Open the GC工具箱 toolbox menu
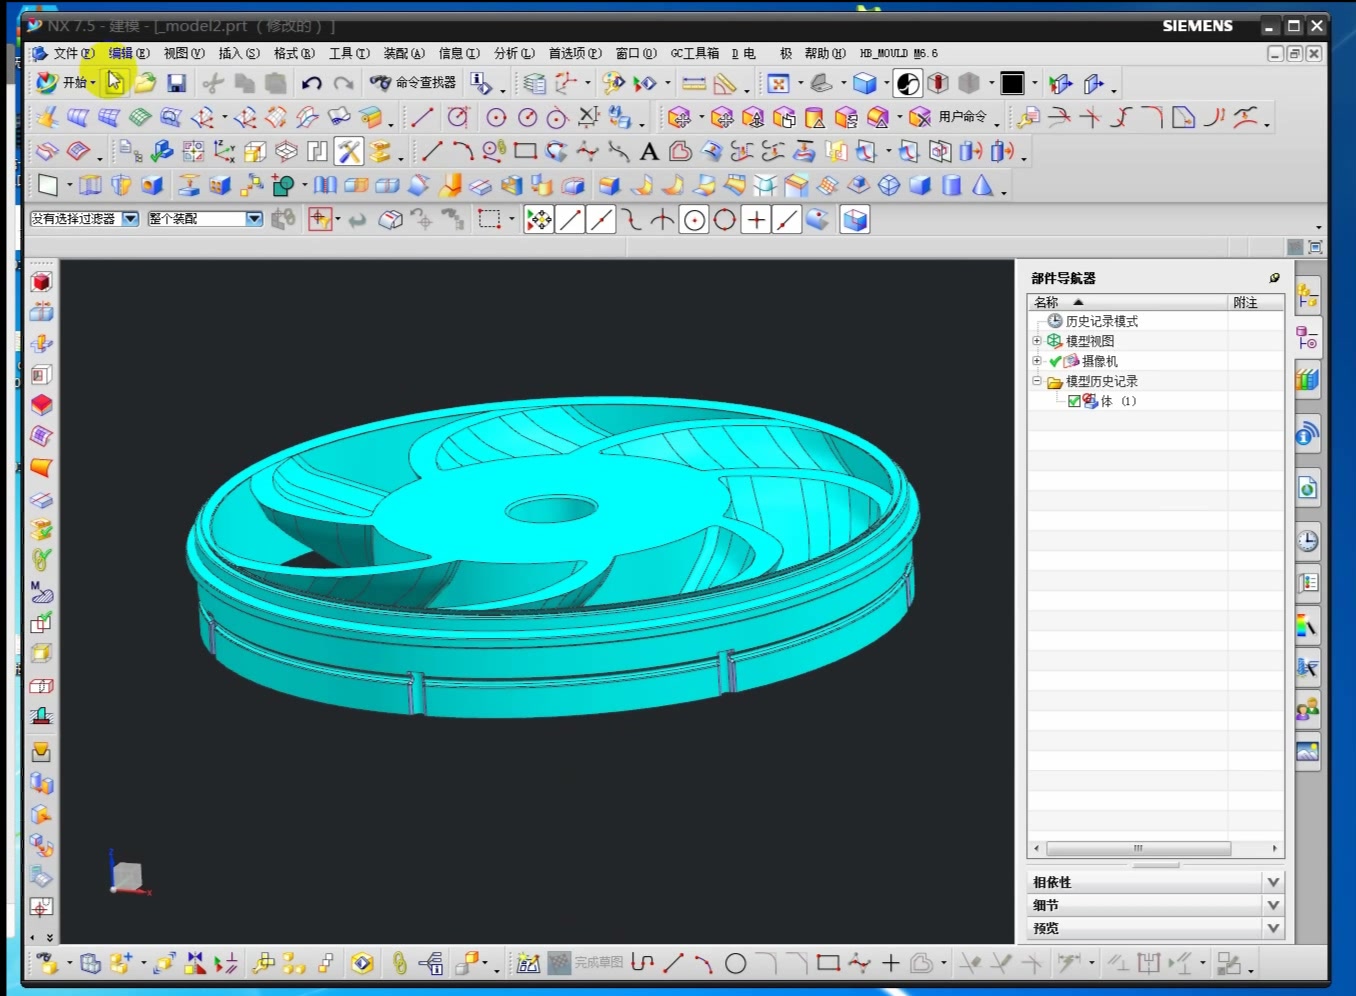 click(x=695, y=53)
